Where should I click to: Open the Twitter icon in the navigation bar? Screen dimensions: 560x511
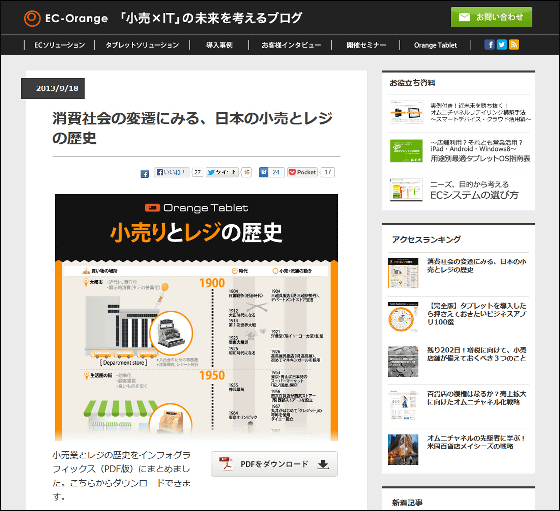[502, 45]
